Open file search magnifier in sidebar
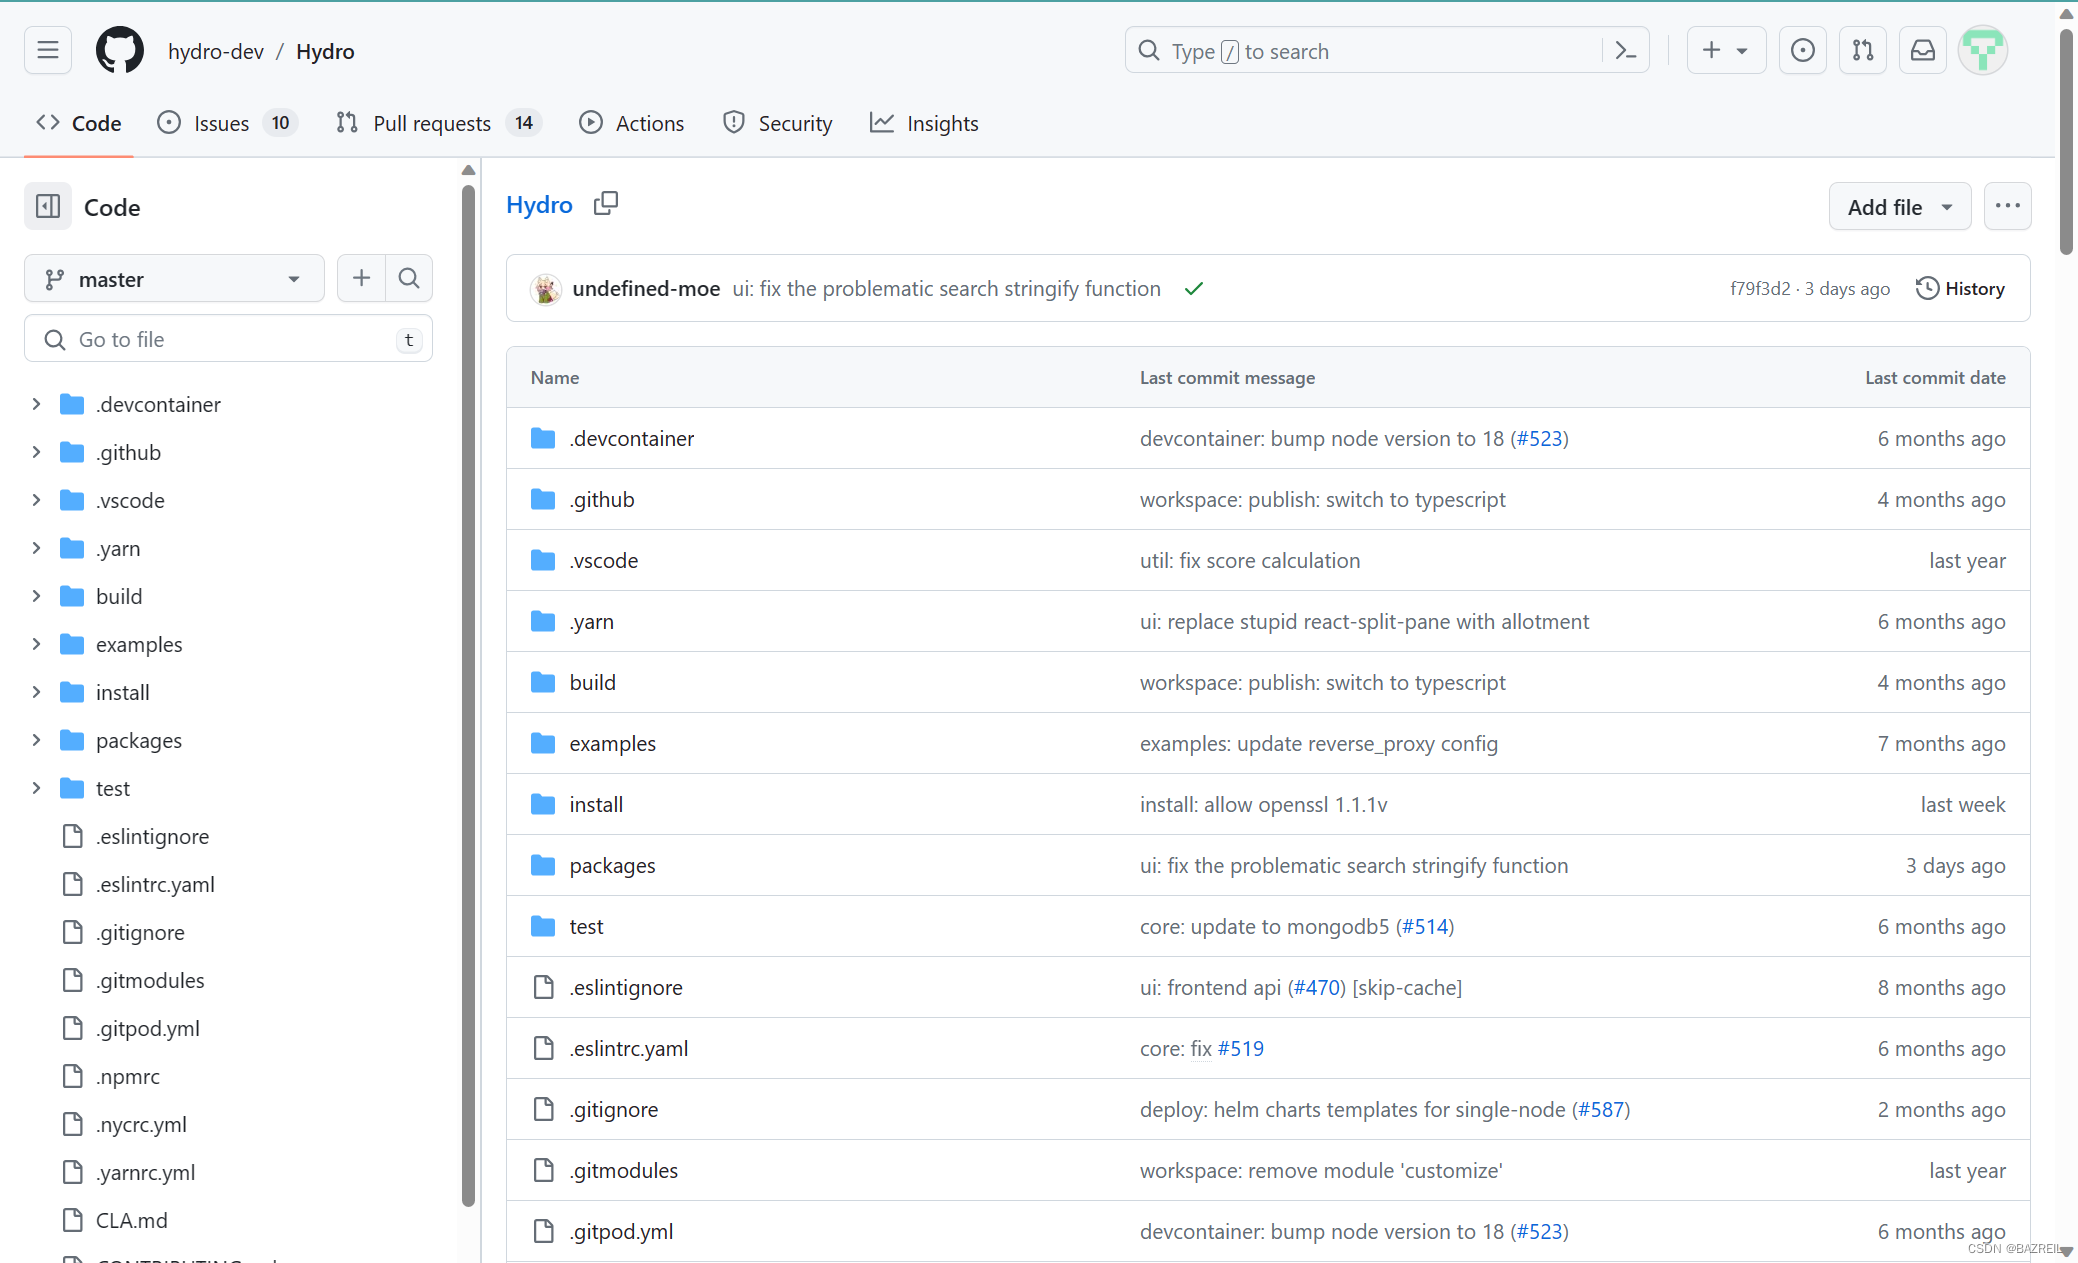The image size is (2078, 1263). (409, 278)
